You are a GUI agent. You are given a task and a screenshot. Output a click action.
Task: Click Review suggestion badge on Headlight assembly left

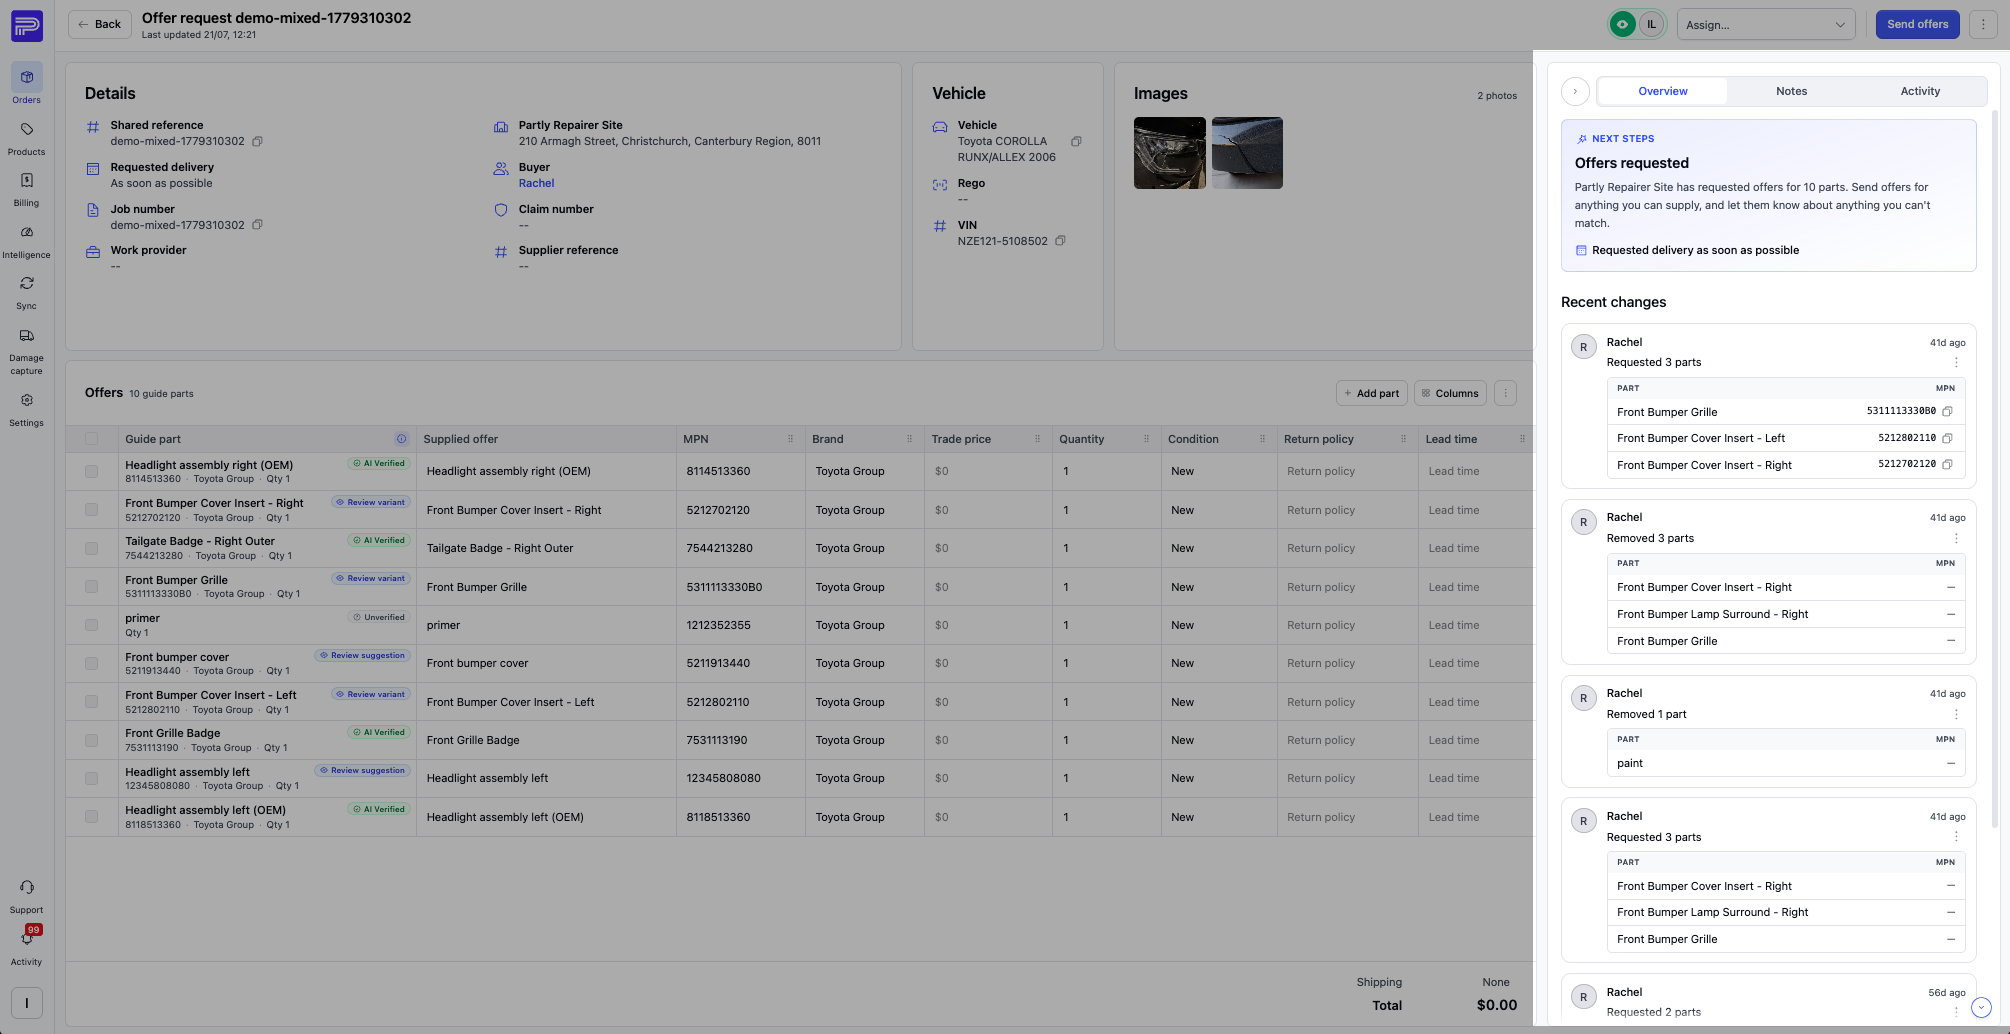[363, 771]
